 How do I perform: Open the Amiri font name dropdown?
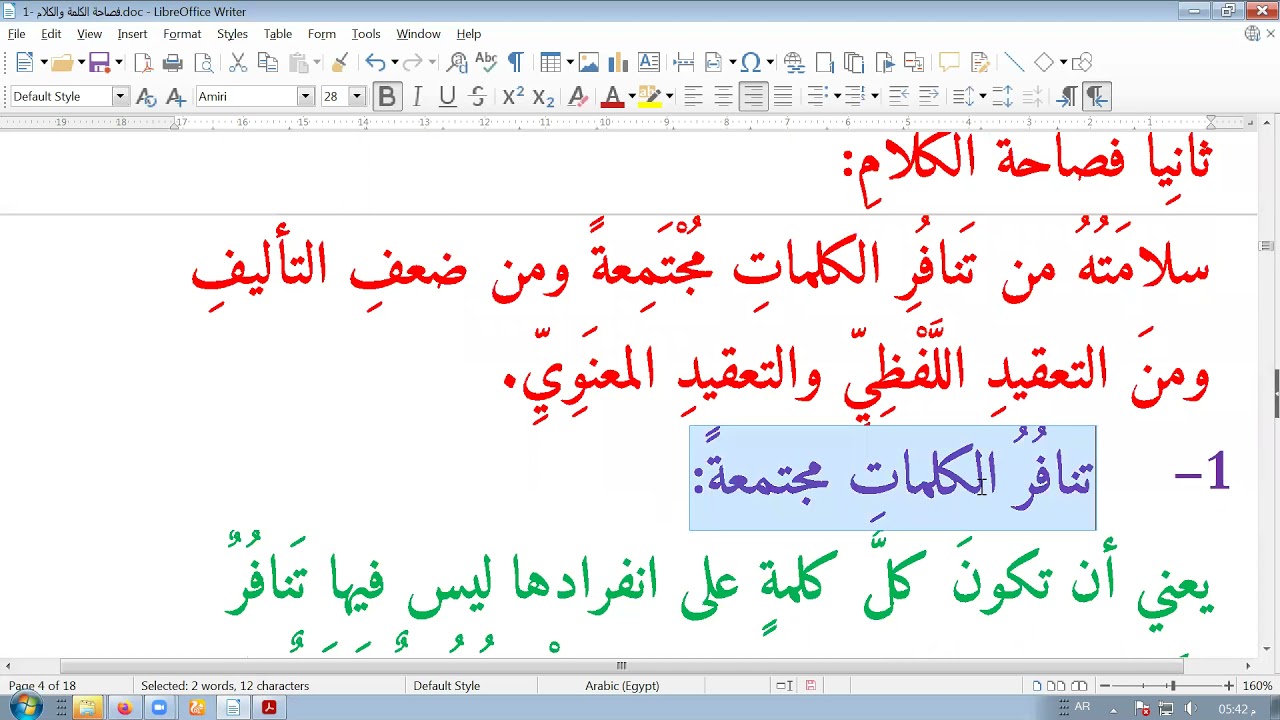point(306,97)
